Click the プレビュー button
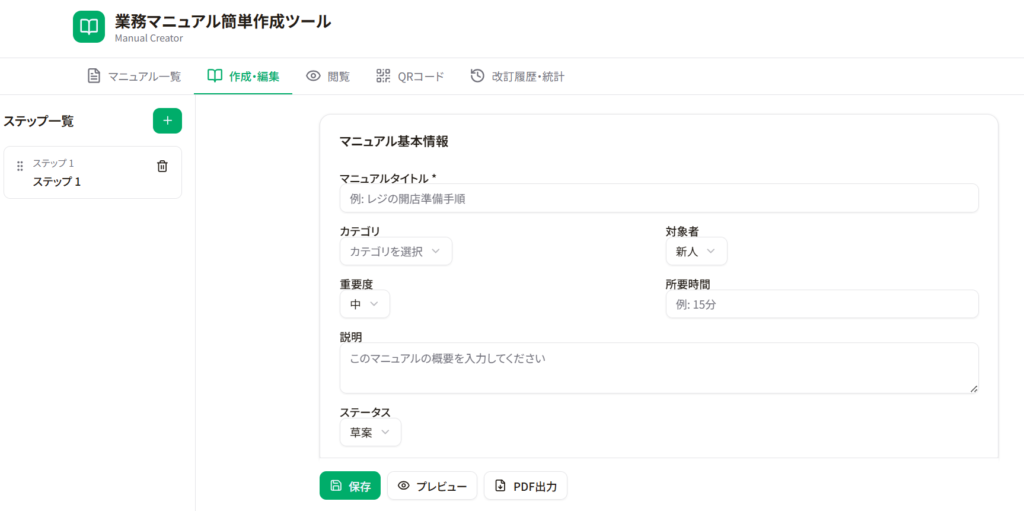 click(x=432, y=486)
